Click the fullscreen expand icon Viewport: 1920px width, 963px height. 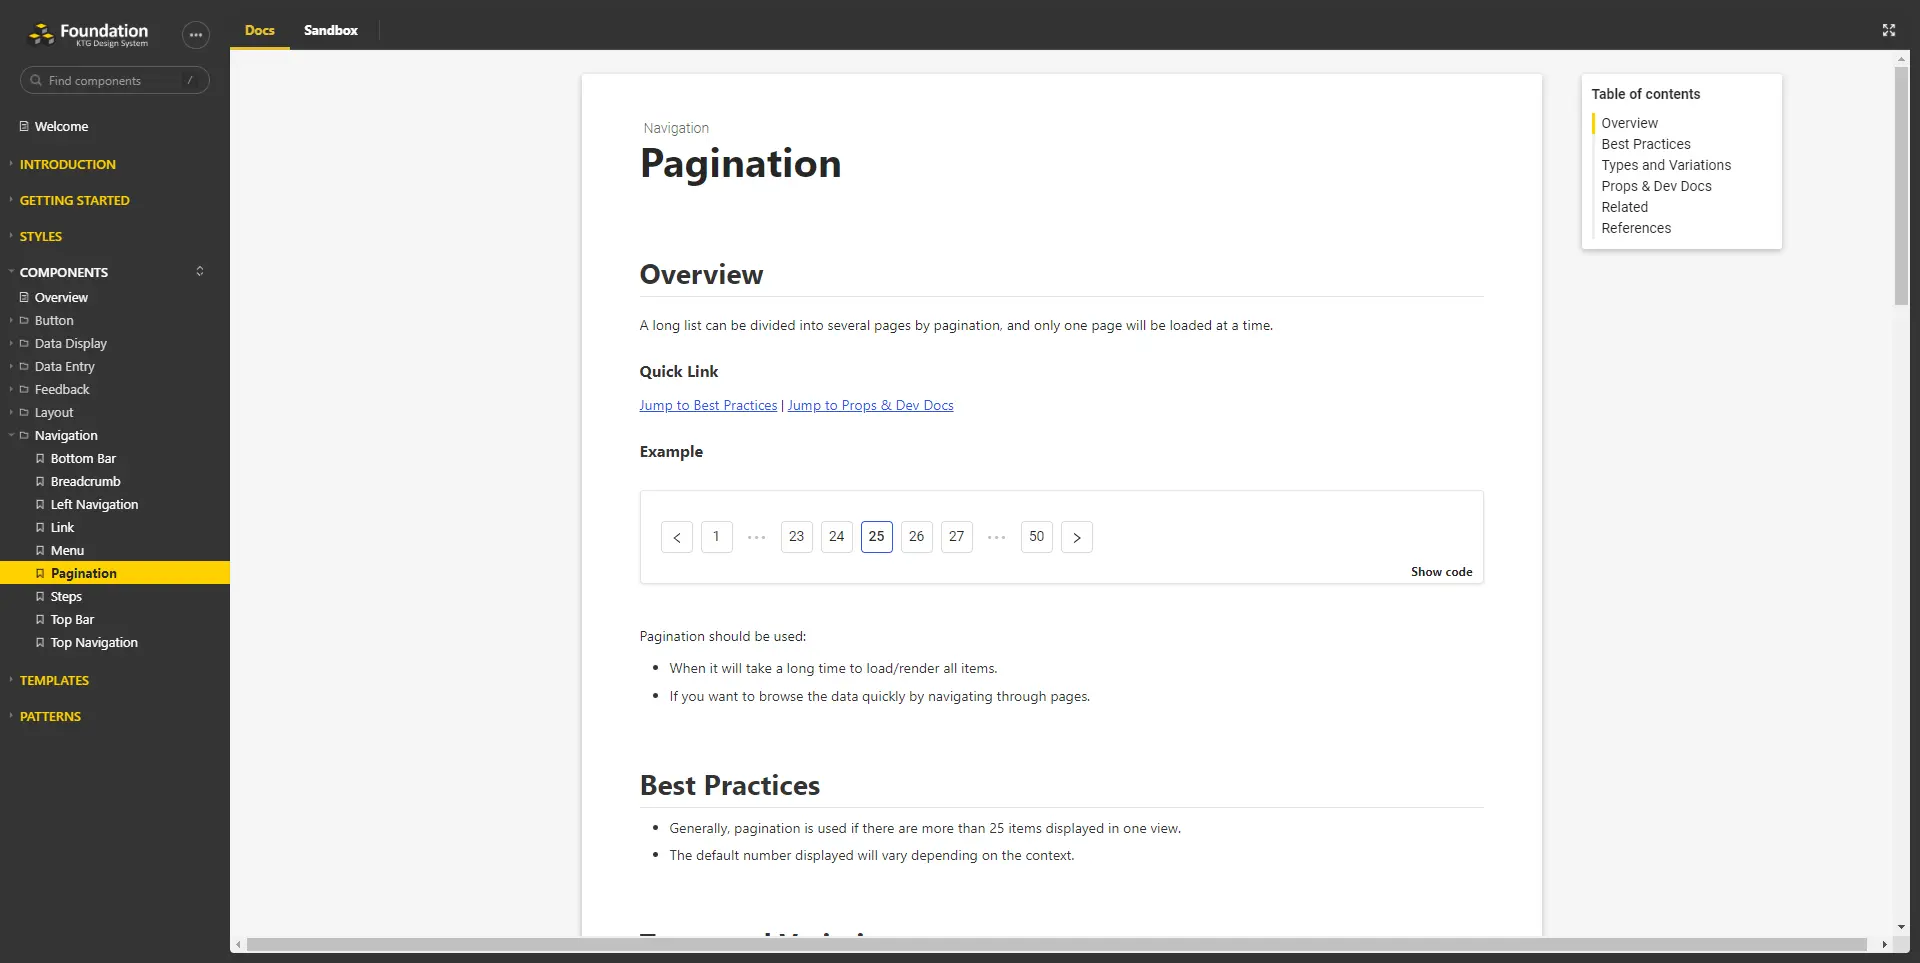(1889, 30)
